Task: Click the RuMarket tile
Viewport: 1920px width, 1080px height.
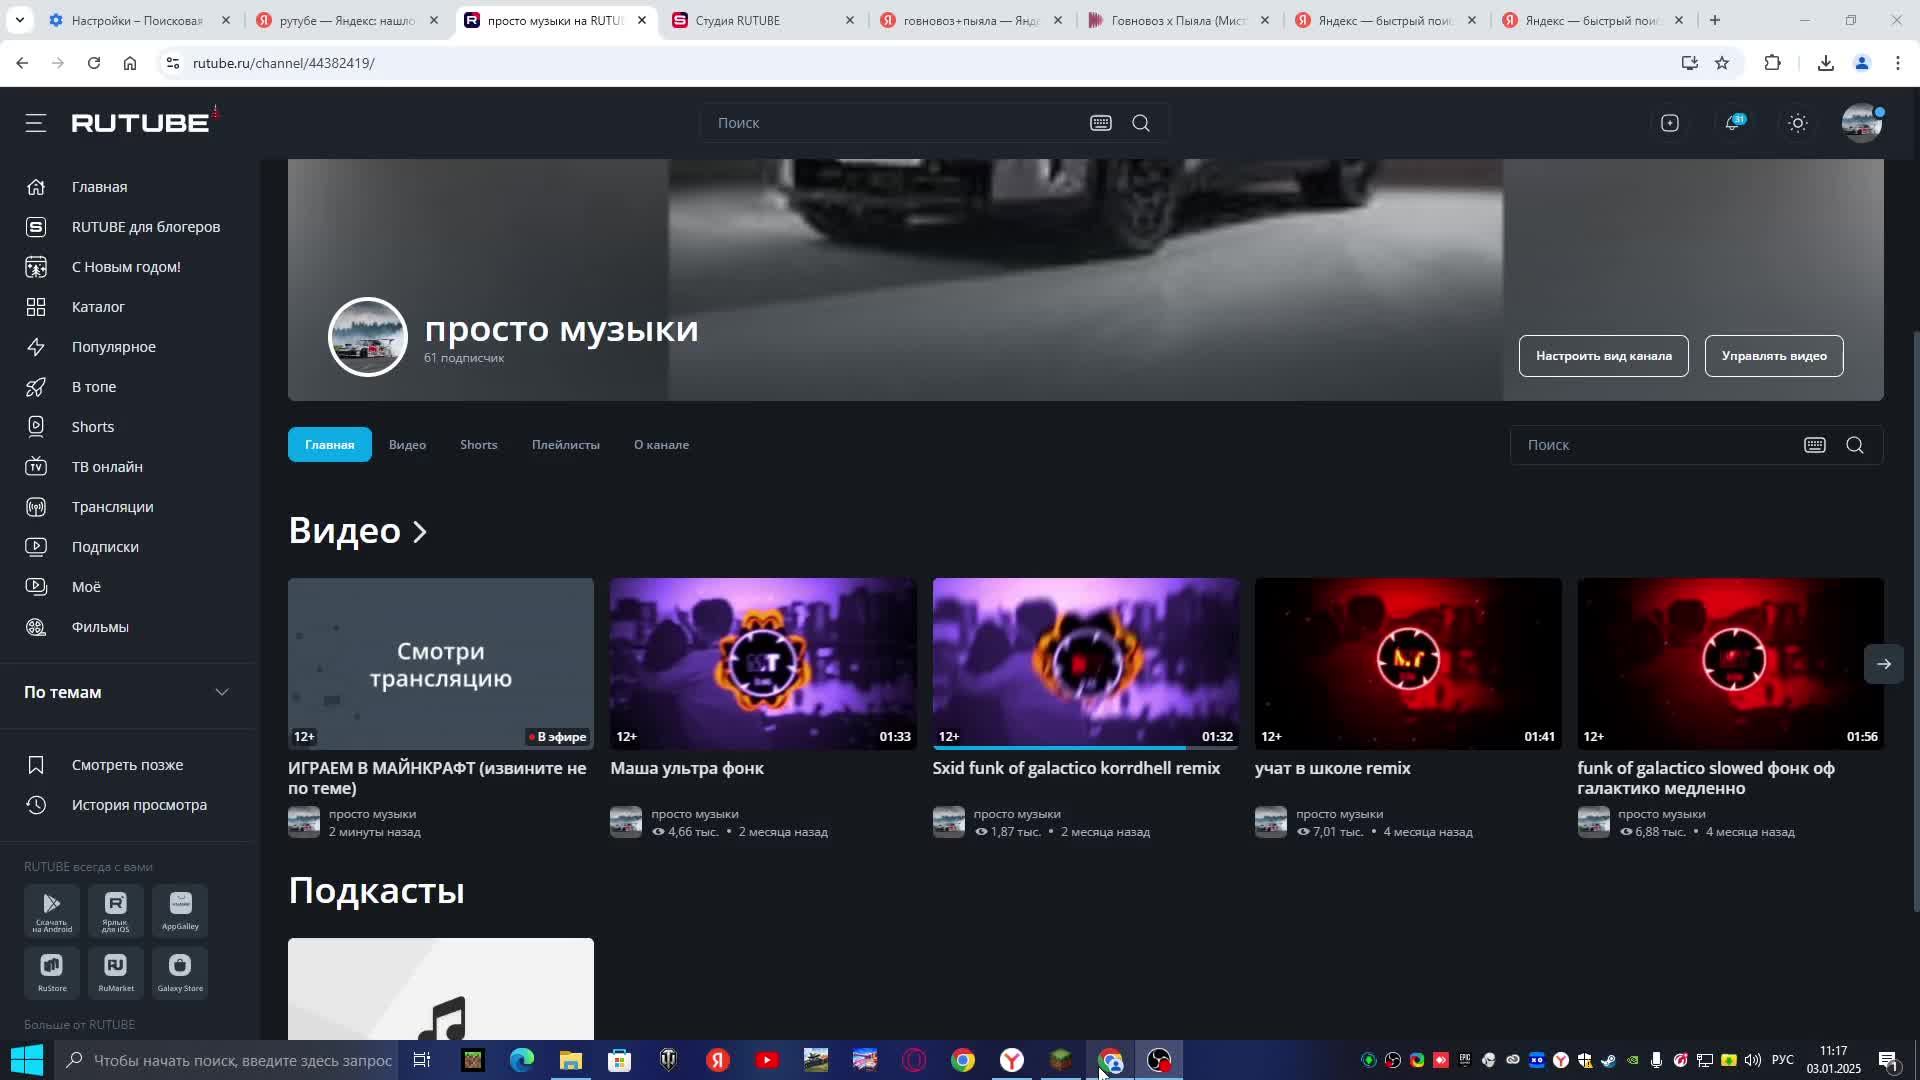Action: click(x=116, y=972)
